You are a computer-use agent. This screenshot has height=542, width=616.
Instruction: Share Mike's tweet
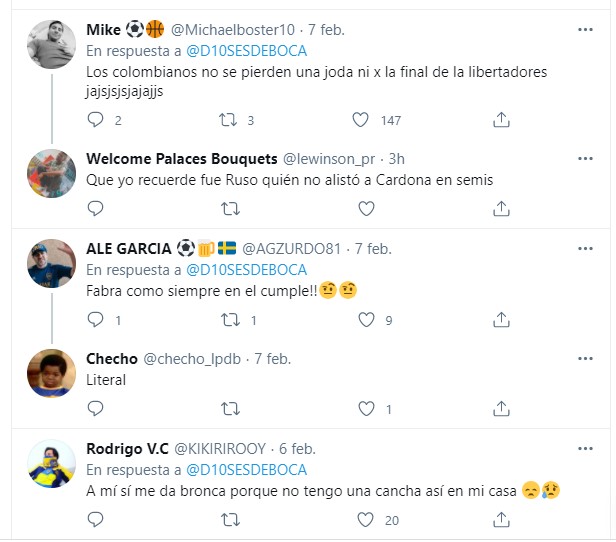coord(501,120)
